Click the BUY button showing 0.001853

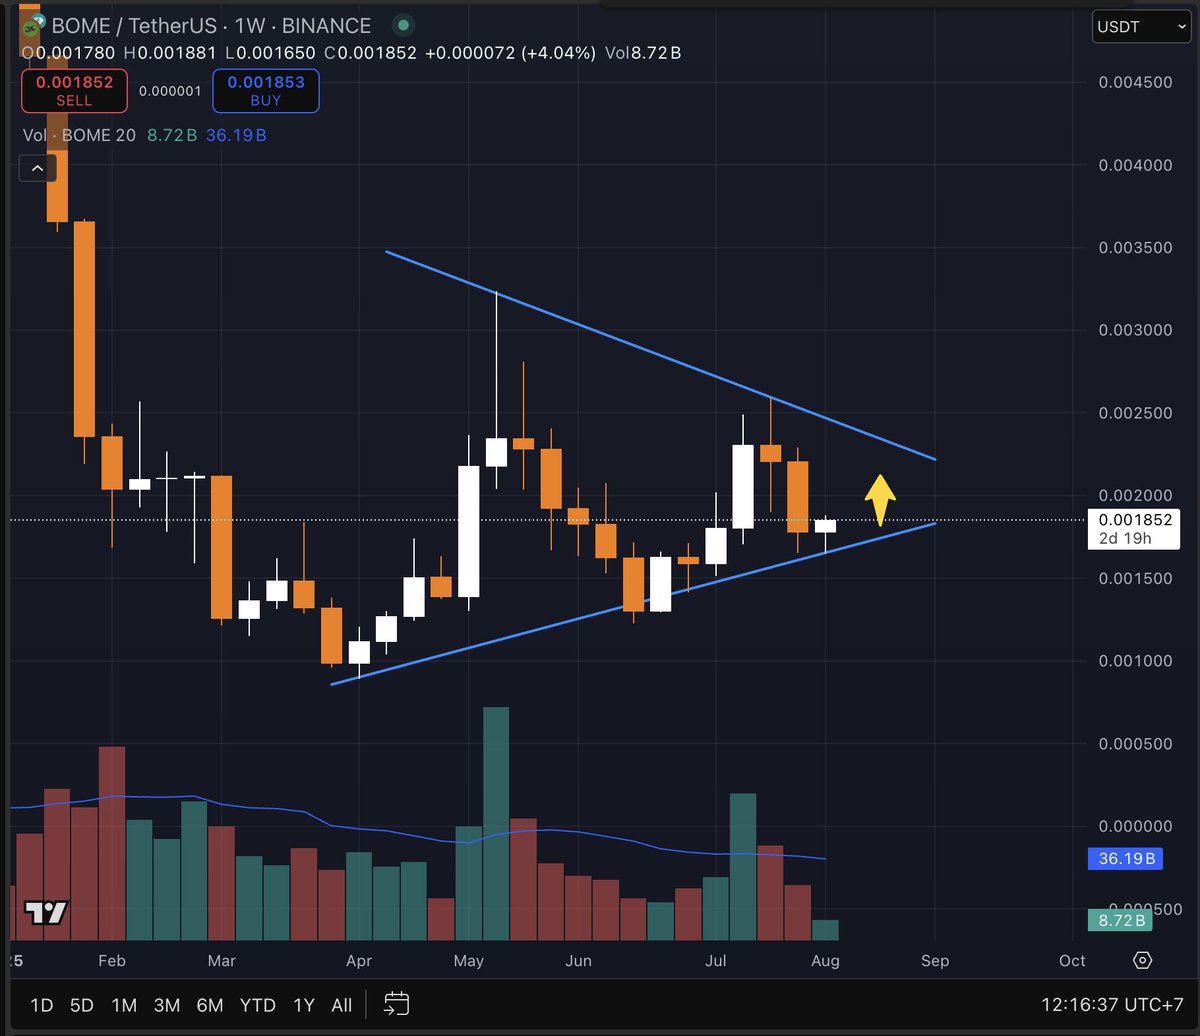point(265,90)
